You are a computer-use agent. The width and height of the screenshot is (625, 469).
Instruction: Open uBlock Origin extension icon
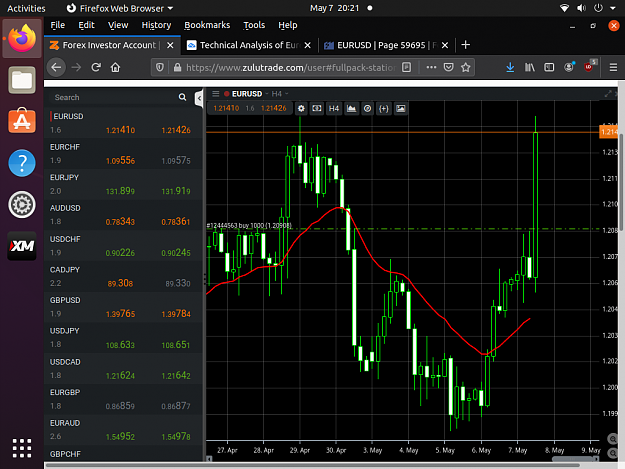[x=590, y=67]
